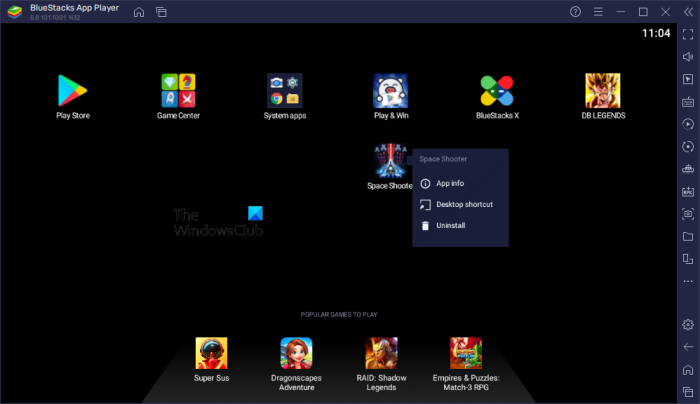Viewport: 700px width, 404px height.
Task: Click the home icon in the title bar
Action: [x=139, y=12]
